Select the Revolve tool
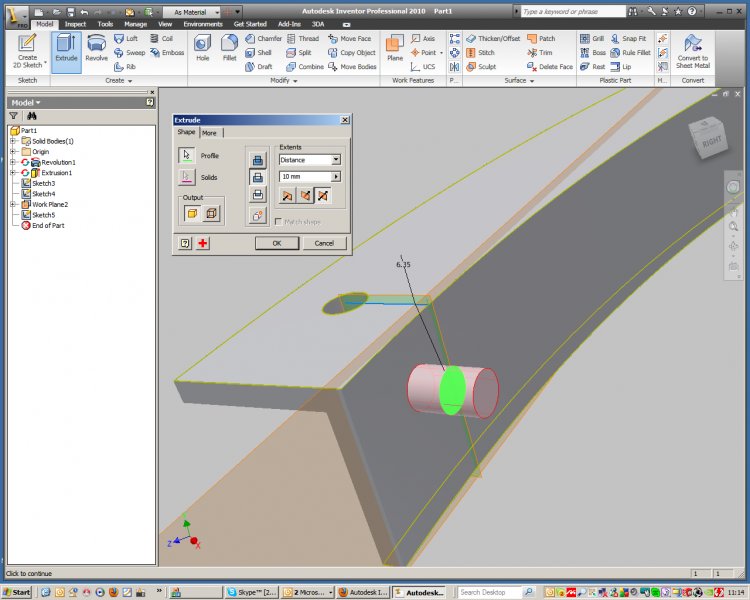Screen dimensions: 750x600 pos(96,48)
